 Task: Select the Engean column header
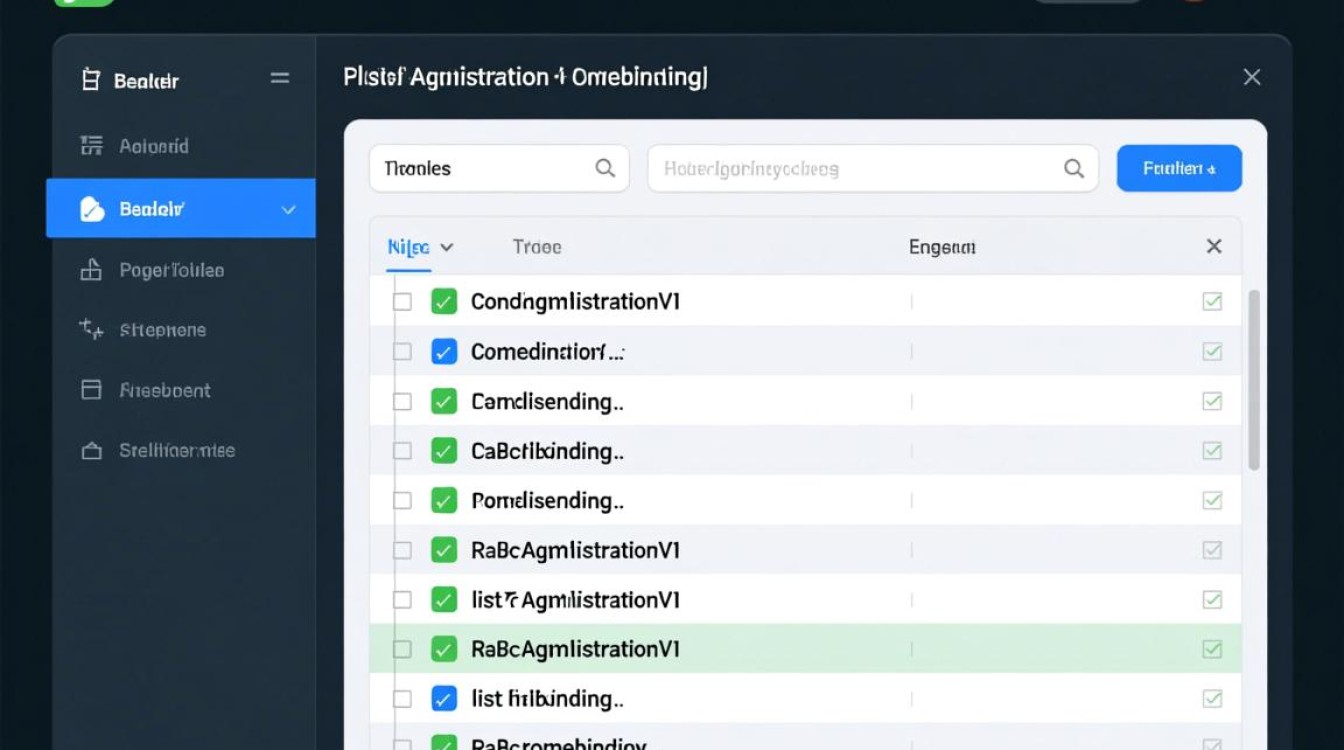(x=942, y=247)
